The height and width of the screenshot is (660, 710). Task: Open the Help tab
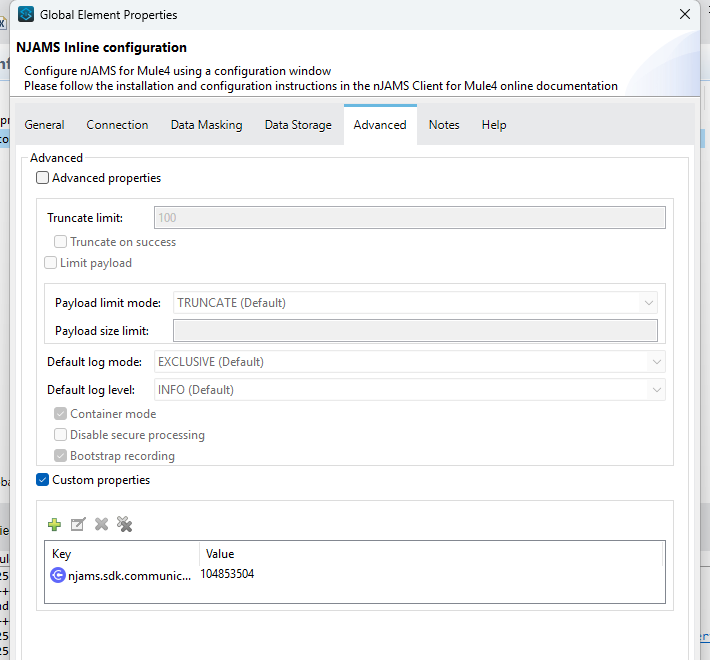tap(494, 125)
